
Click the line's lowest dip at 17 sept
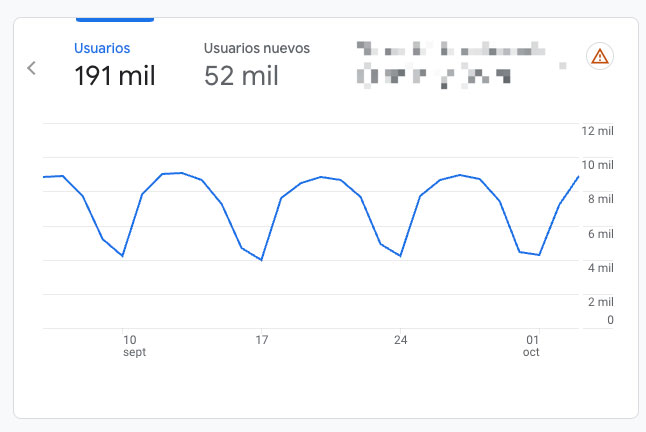262,260
